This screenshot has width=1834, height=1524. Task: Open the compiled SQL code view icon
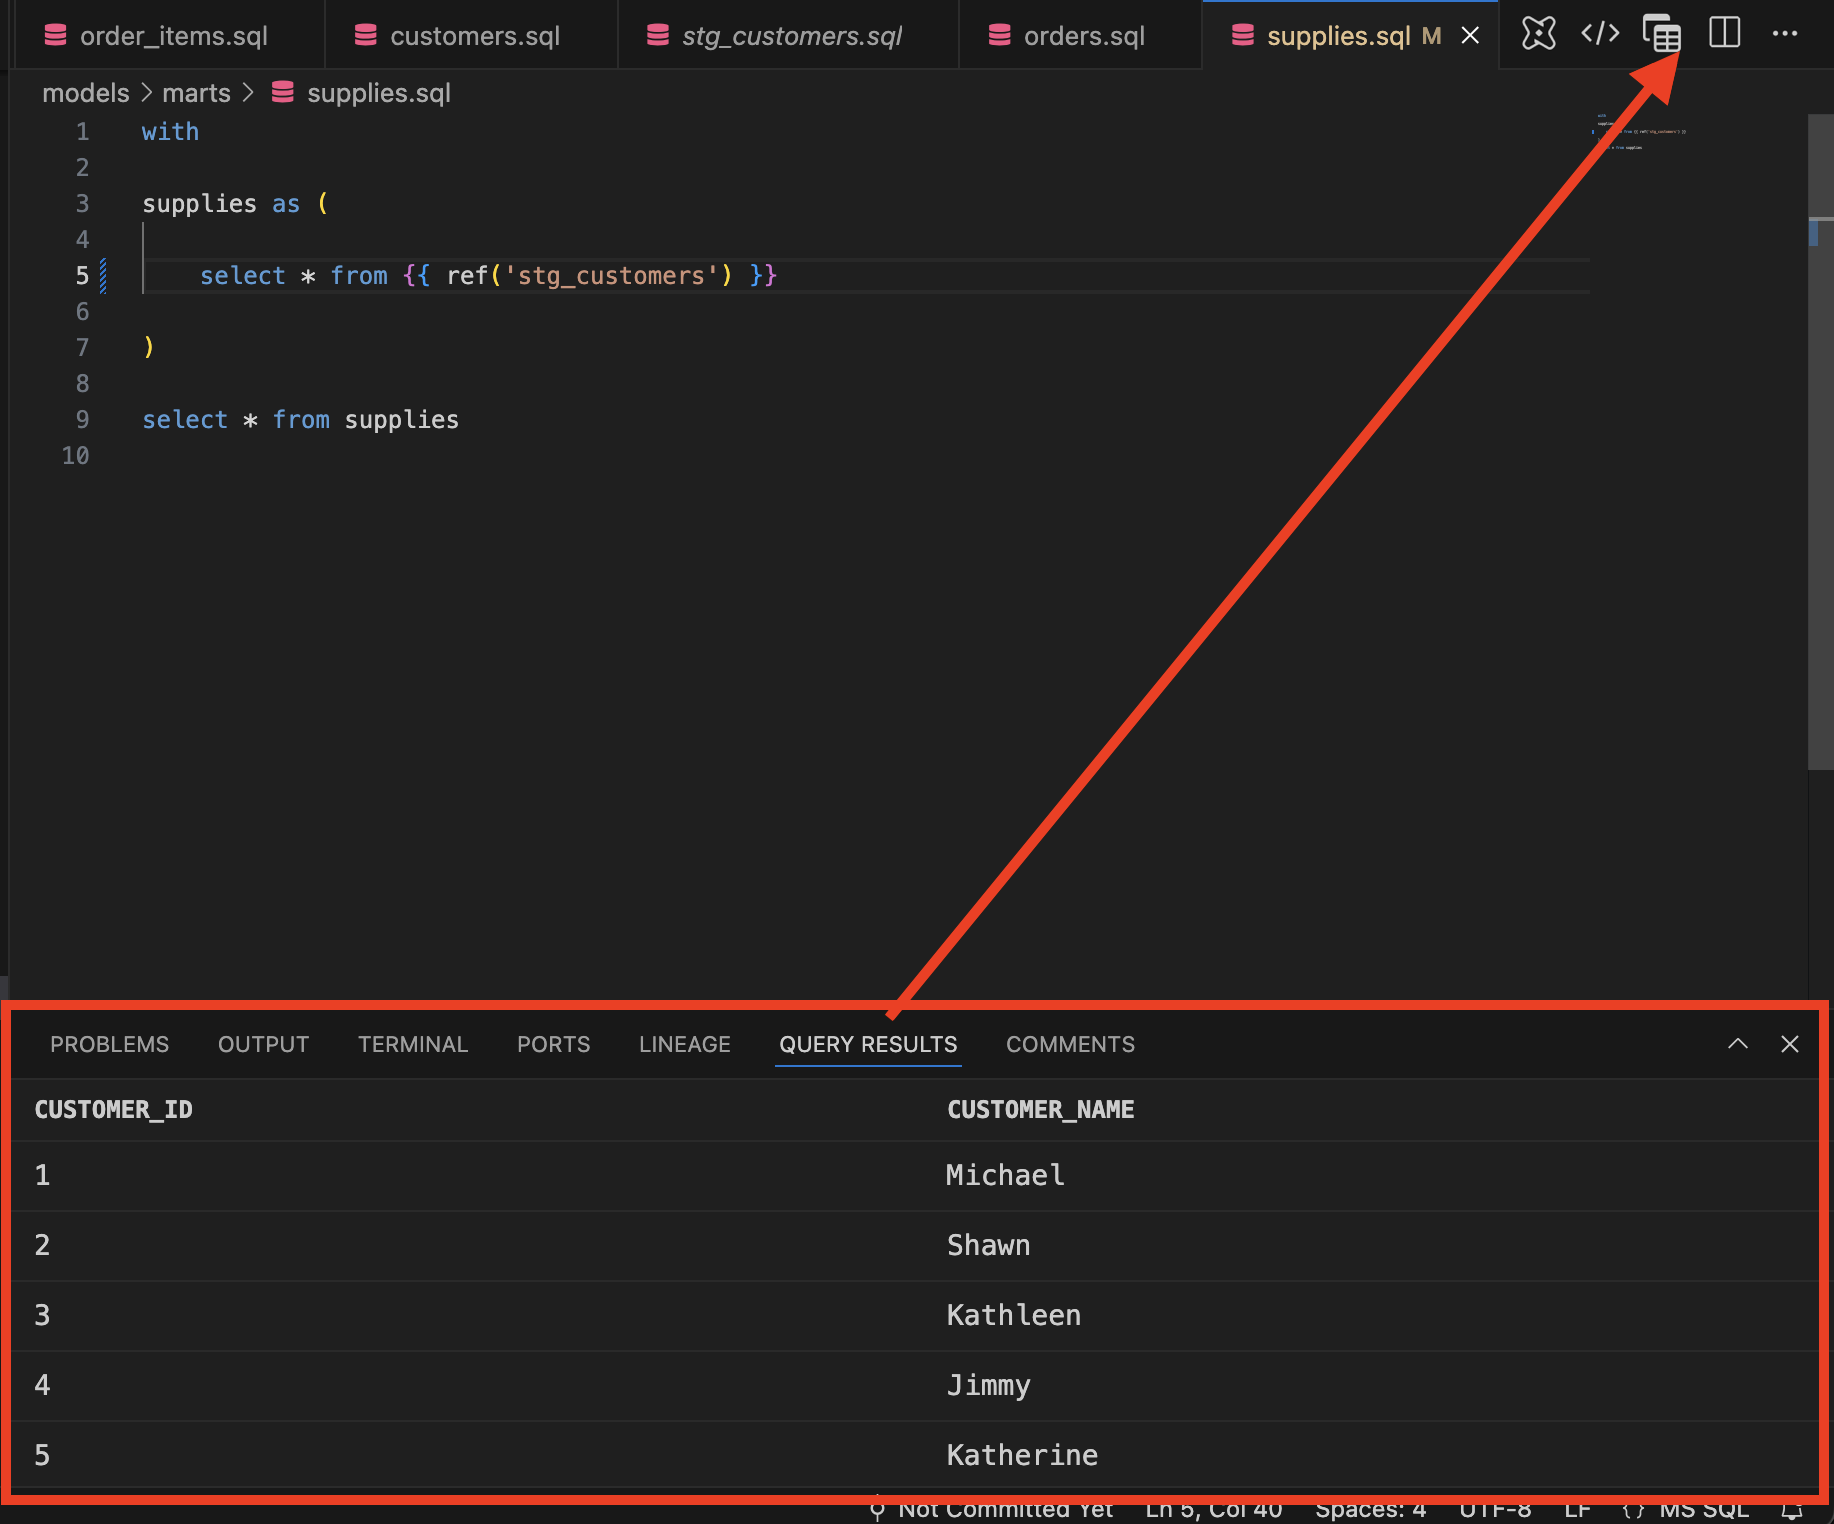tap(1600, 33)
